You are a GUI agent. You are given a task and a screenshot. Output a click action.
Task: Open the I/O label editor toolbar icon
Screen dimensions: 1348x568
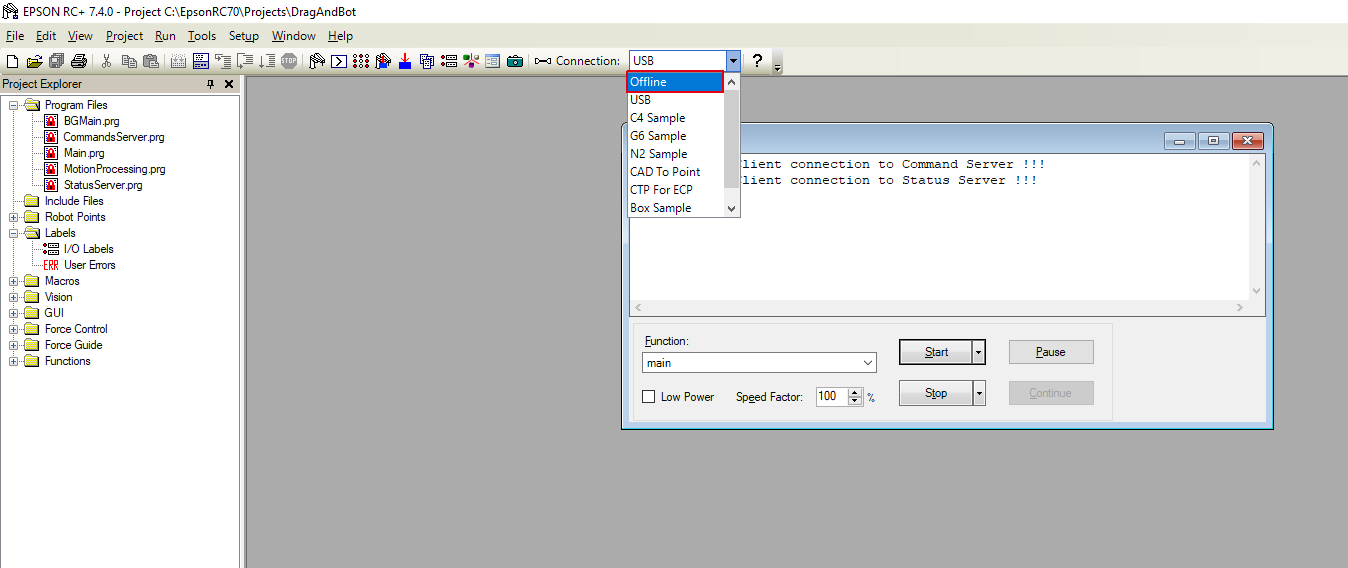point(448,61)
